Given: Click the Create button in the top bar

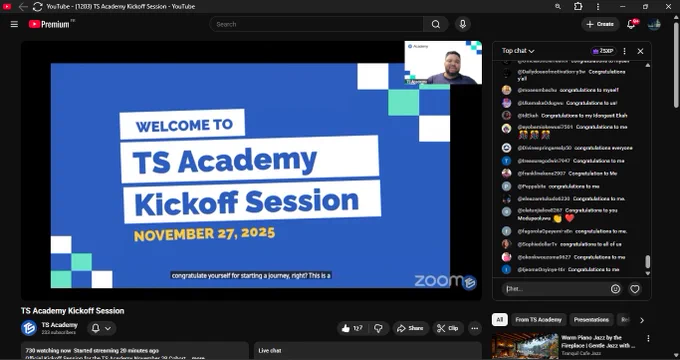Looking at the screenshot, I should (x=600, y=24).
